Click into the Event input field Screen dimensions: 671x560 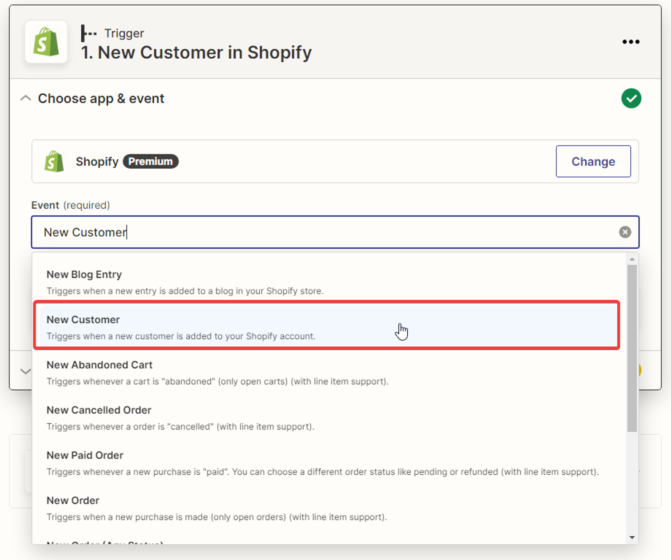pyautogui.click(x=335, y=232)
